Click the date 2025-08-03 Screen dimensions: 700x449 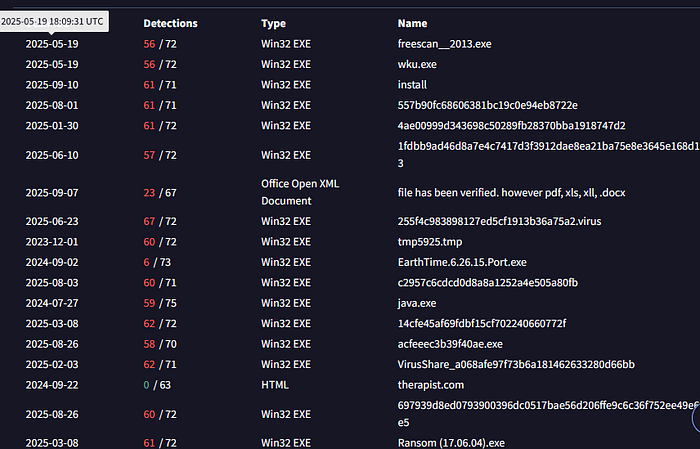pyautogui.click(x=52, y=283)
